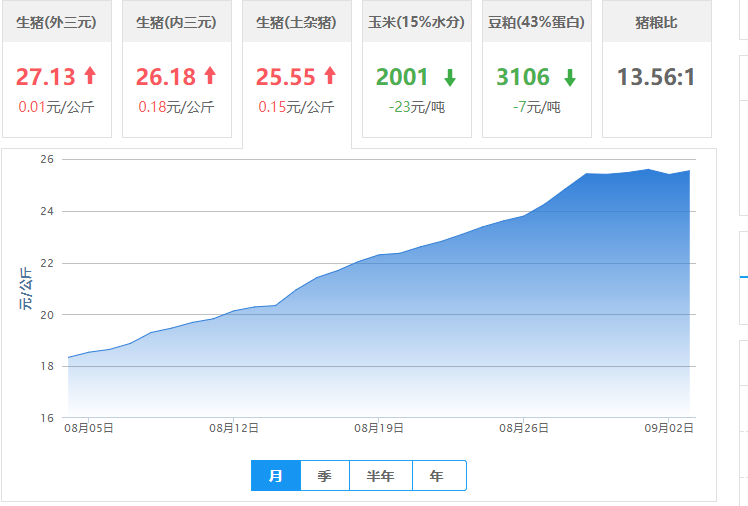Click the 0.15元/公斤 change text
This screenshot has height=506, width=748.
[x=296, y=107]
